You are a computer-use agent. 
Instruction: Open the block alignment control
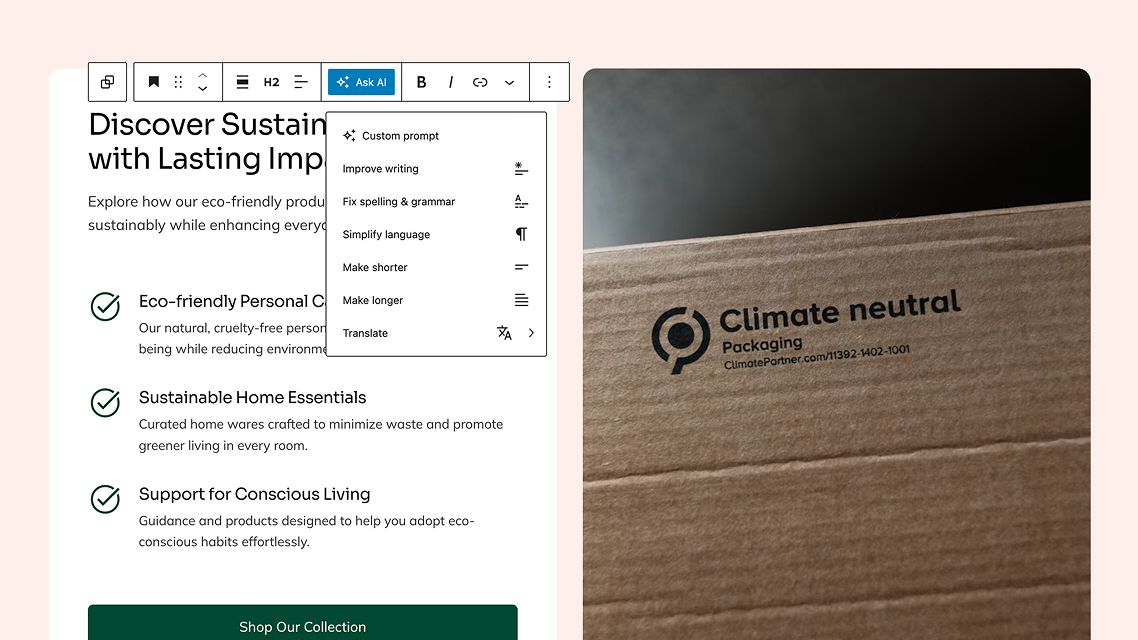pos(242,82)
